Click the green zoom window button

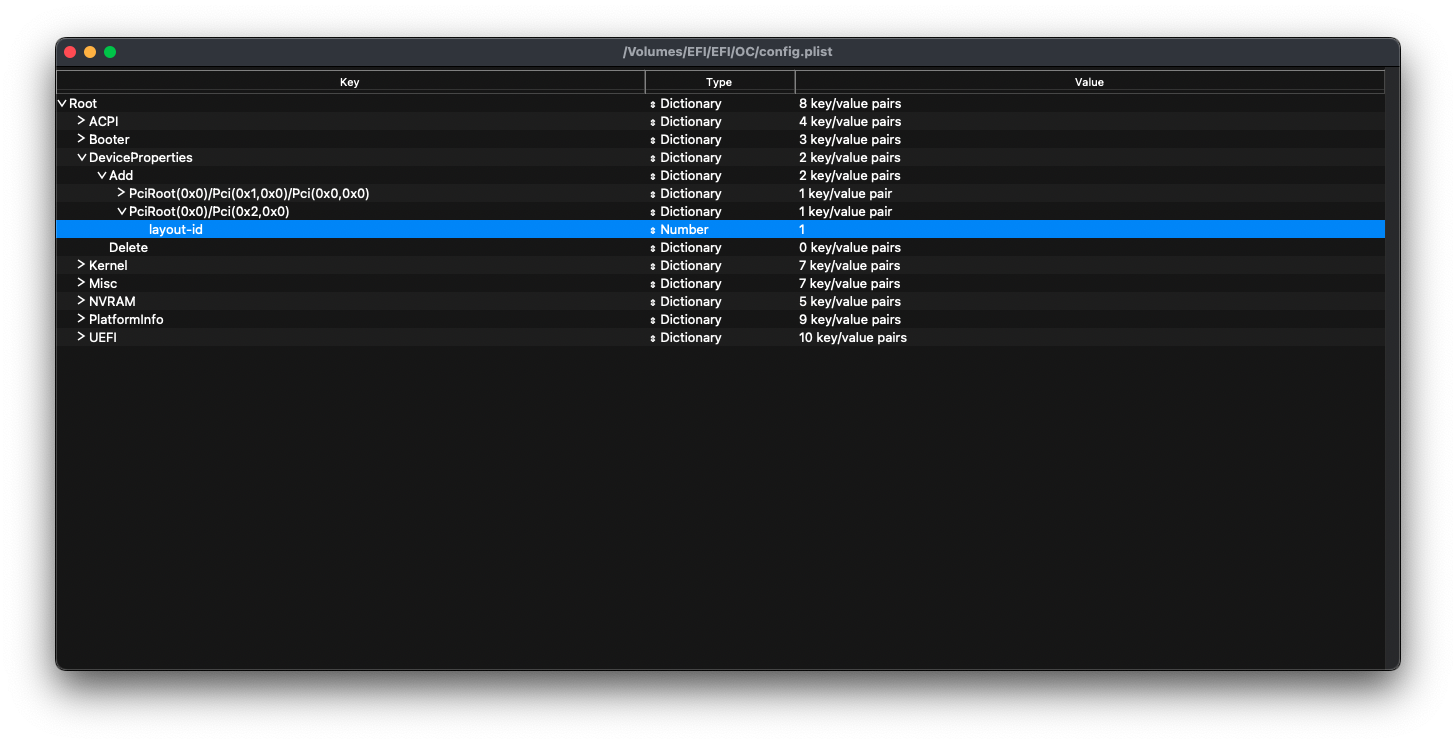tap(110, 52)
